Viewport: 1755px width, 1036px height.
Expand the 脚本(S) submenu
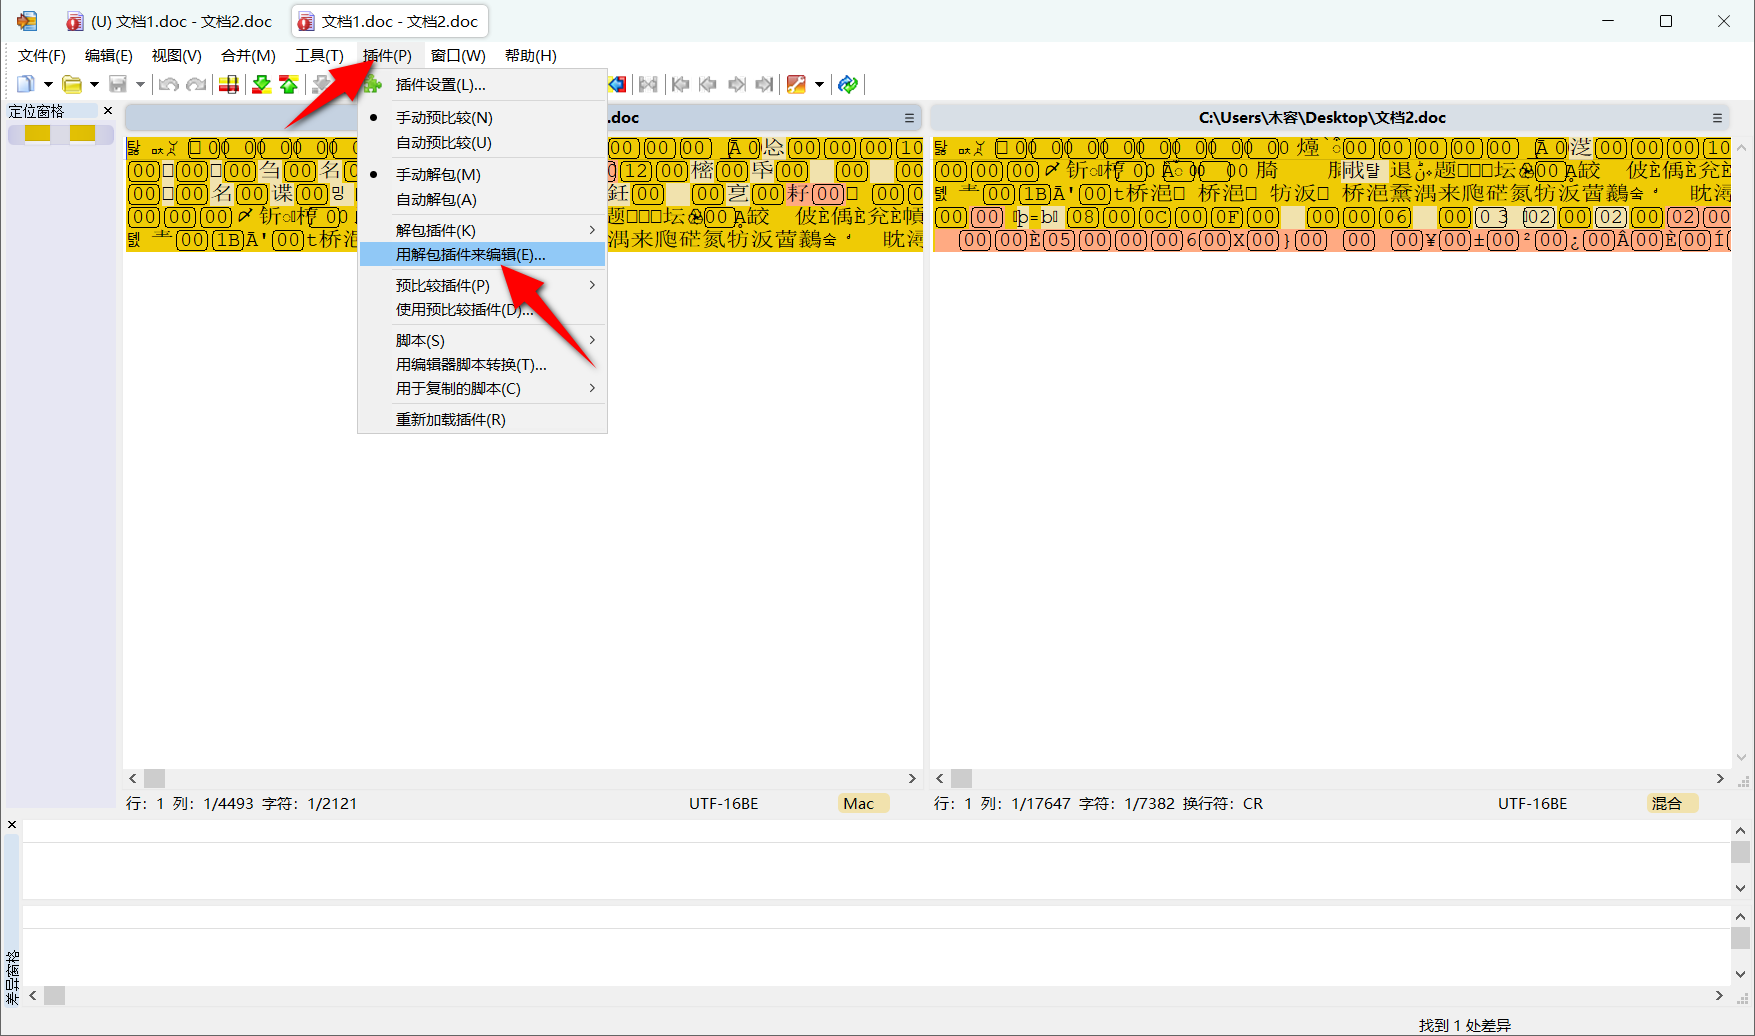420,340
